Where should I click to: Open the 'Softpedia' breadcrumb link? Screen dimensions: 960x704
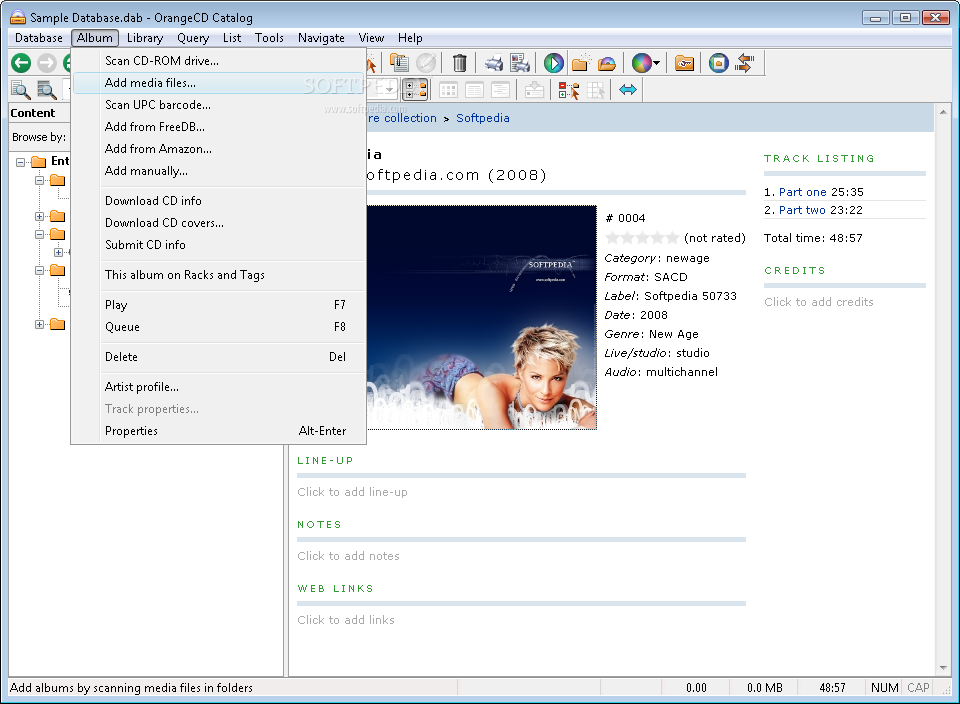click(482, 118)
